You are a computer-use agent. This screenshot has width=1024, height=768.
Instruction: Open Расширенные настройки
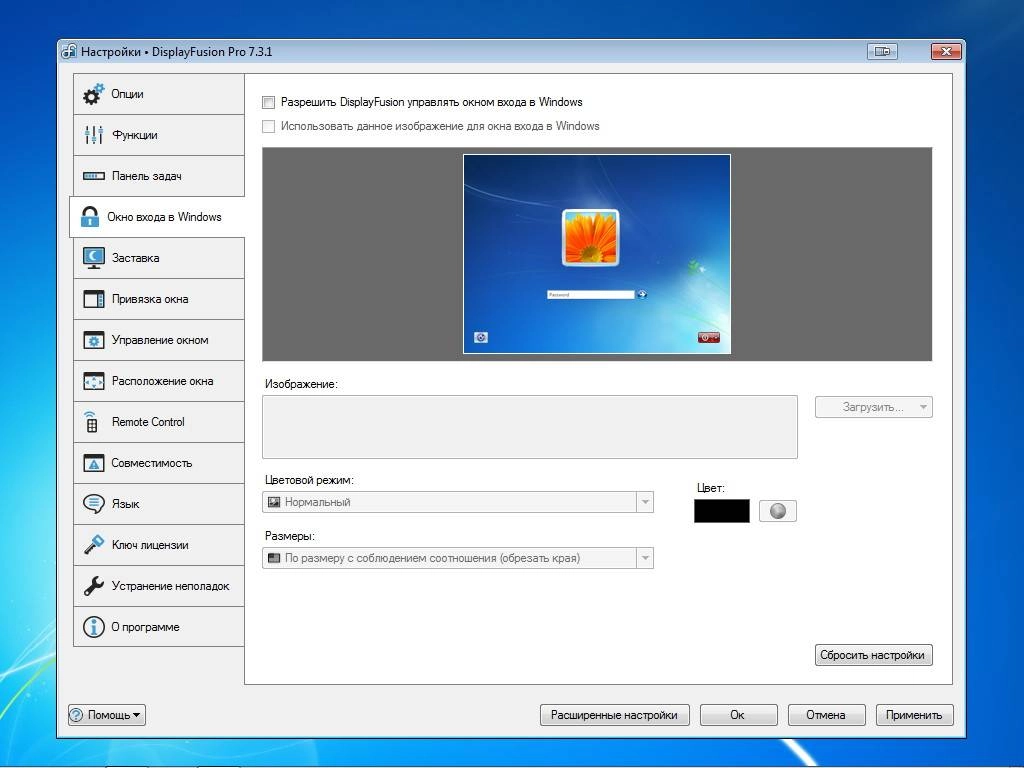coord(614,715)
